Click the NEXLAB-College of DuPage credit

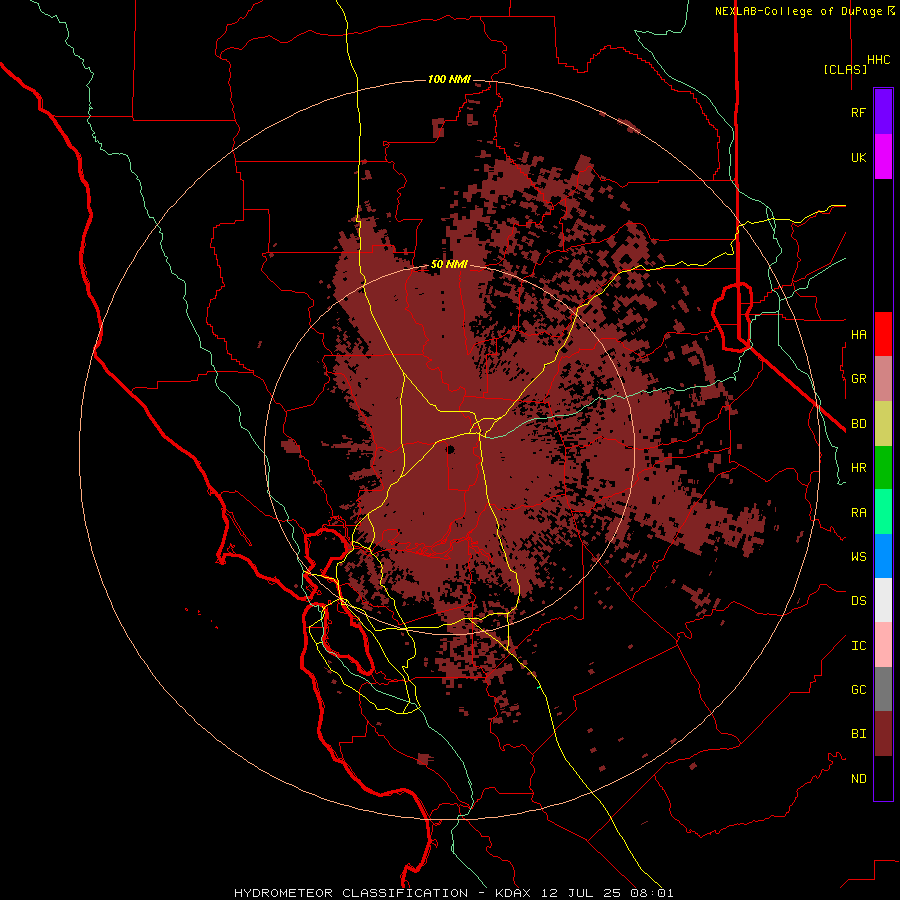click(805, 11)
